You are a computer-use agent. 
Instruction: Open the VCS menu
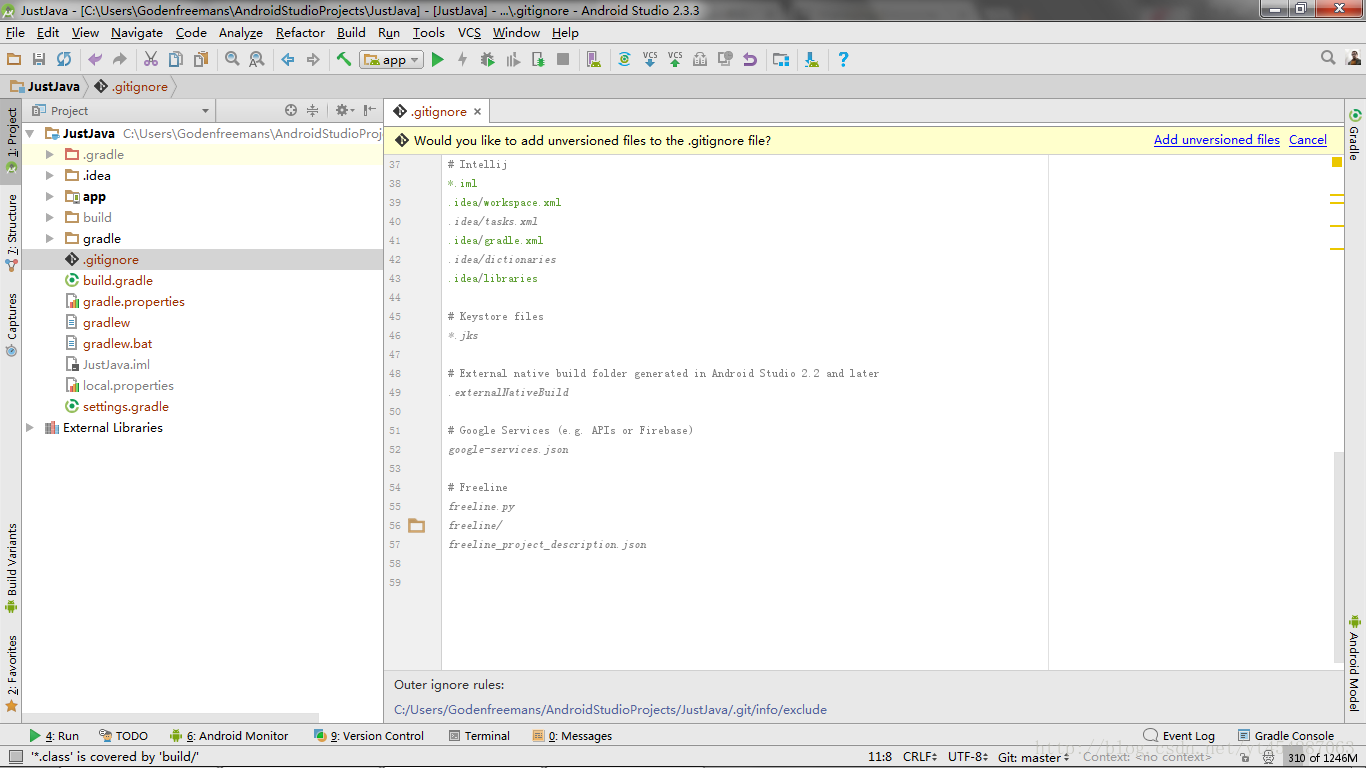(469, 32)
